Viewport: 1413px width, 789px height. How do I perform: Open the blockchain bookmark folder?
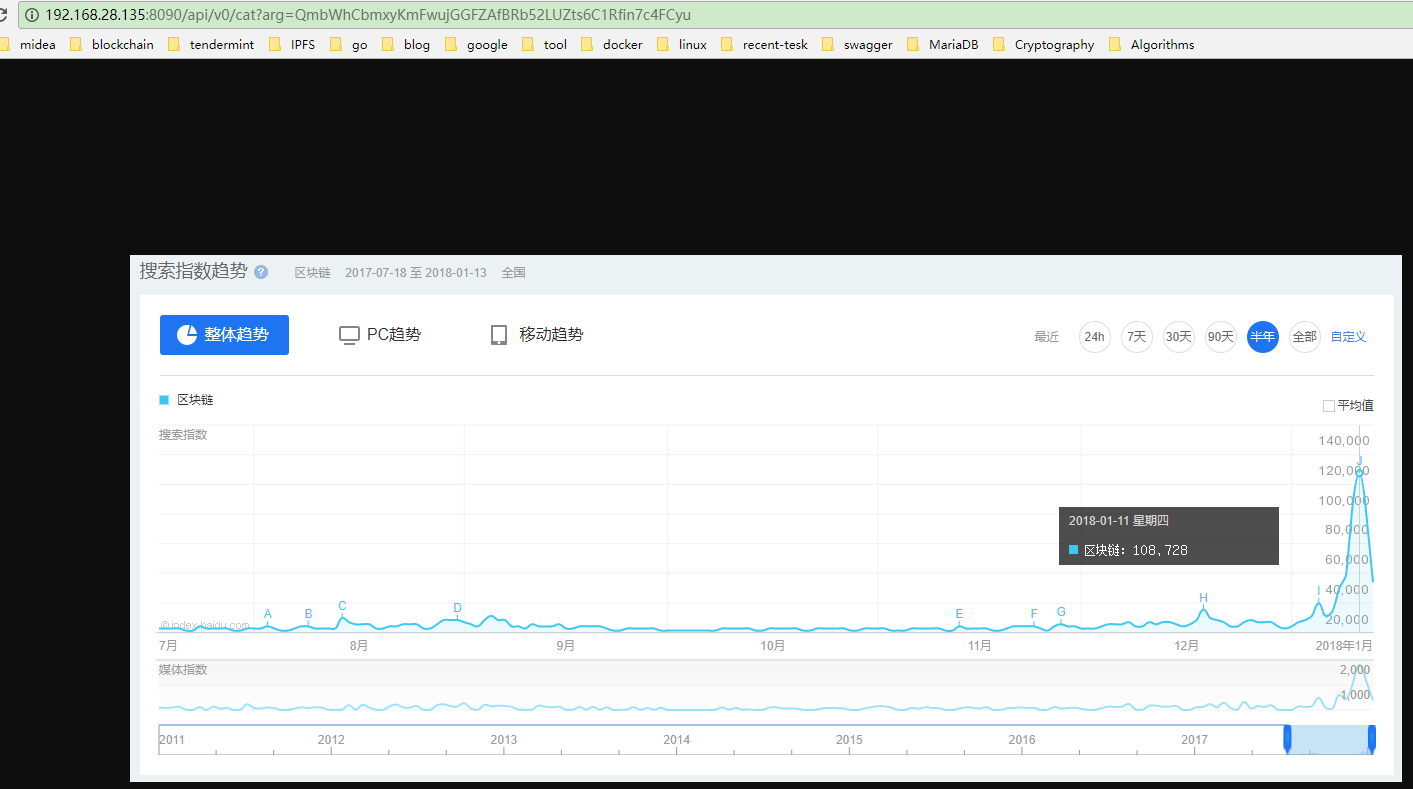112,44
